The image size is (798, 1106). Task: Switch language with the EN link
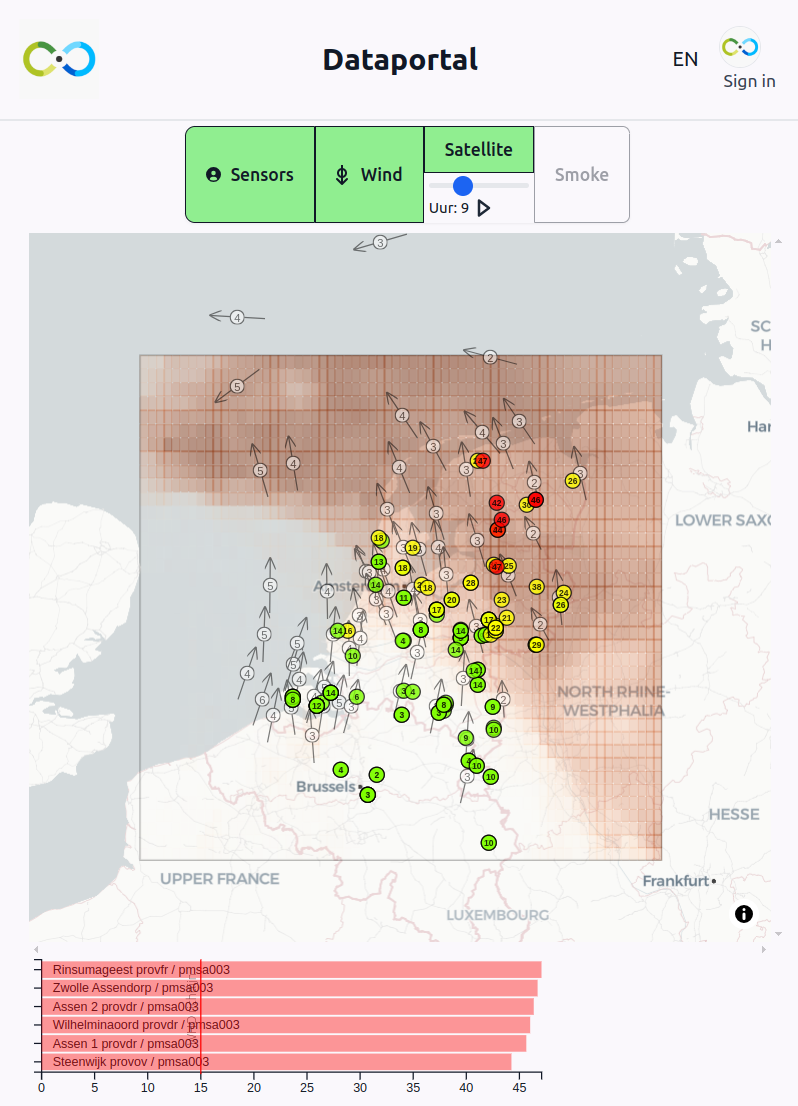pyautogui.click(x=685, y=59)
